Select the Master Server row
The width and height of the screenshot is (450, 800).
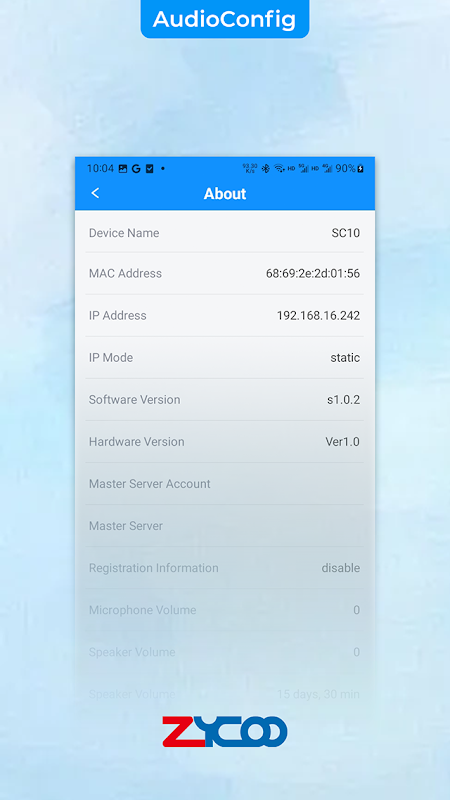[x=225, y=526]
